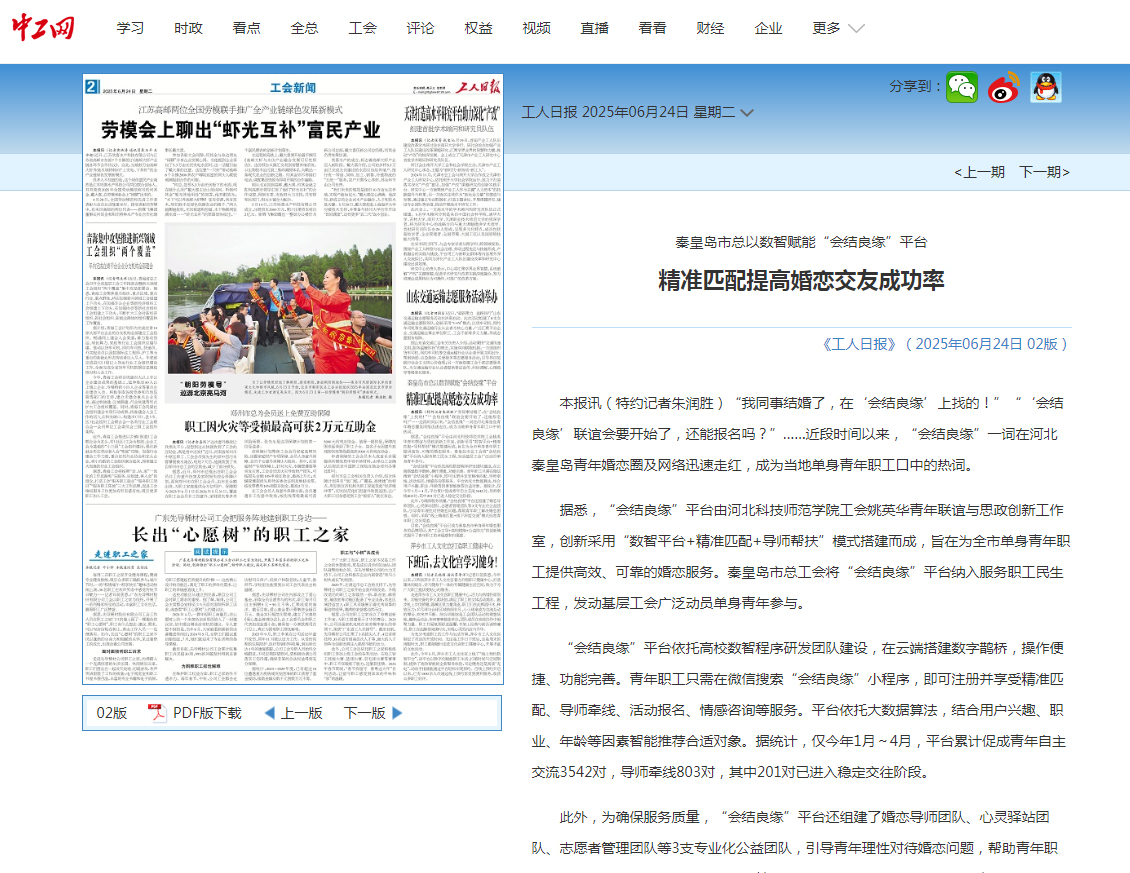Go to previous issue 上一期
Viewport: 1130px width, 873px height.
[979, 172]
